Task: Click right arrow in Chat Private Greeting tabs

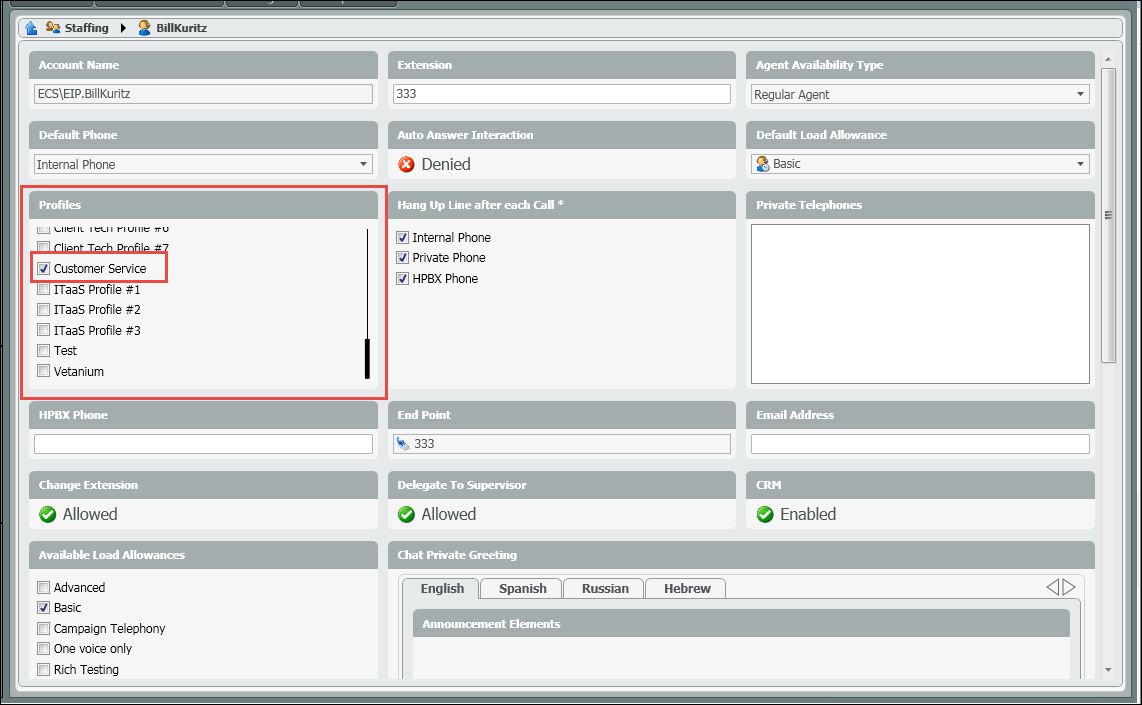Action: click(1069, 587)
